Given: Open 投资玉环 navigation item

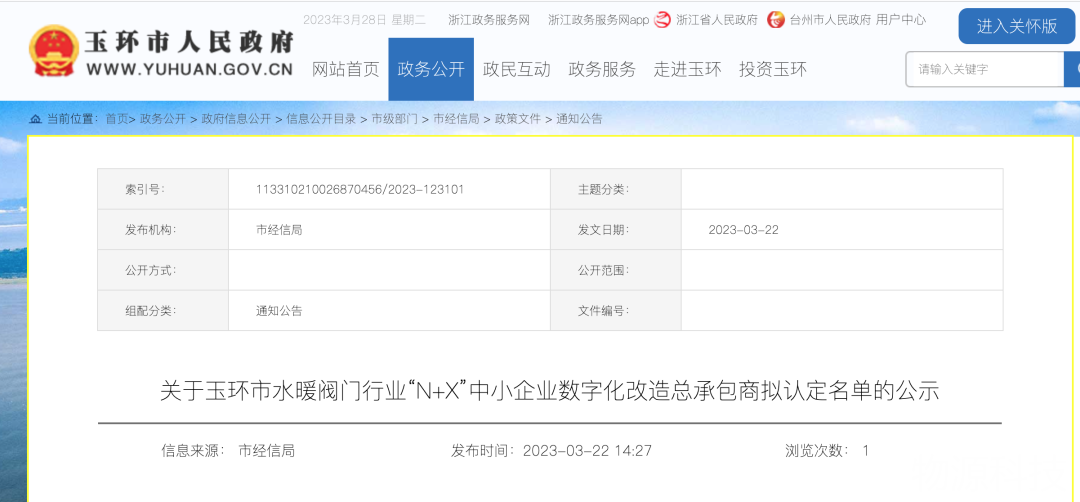Looking at the screenshot, I should coord(772,69).
